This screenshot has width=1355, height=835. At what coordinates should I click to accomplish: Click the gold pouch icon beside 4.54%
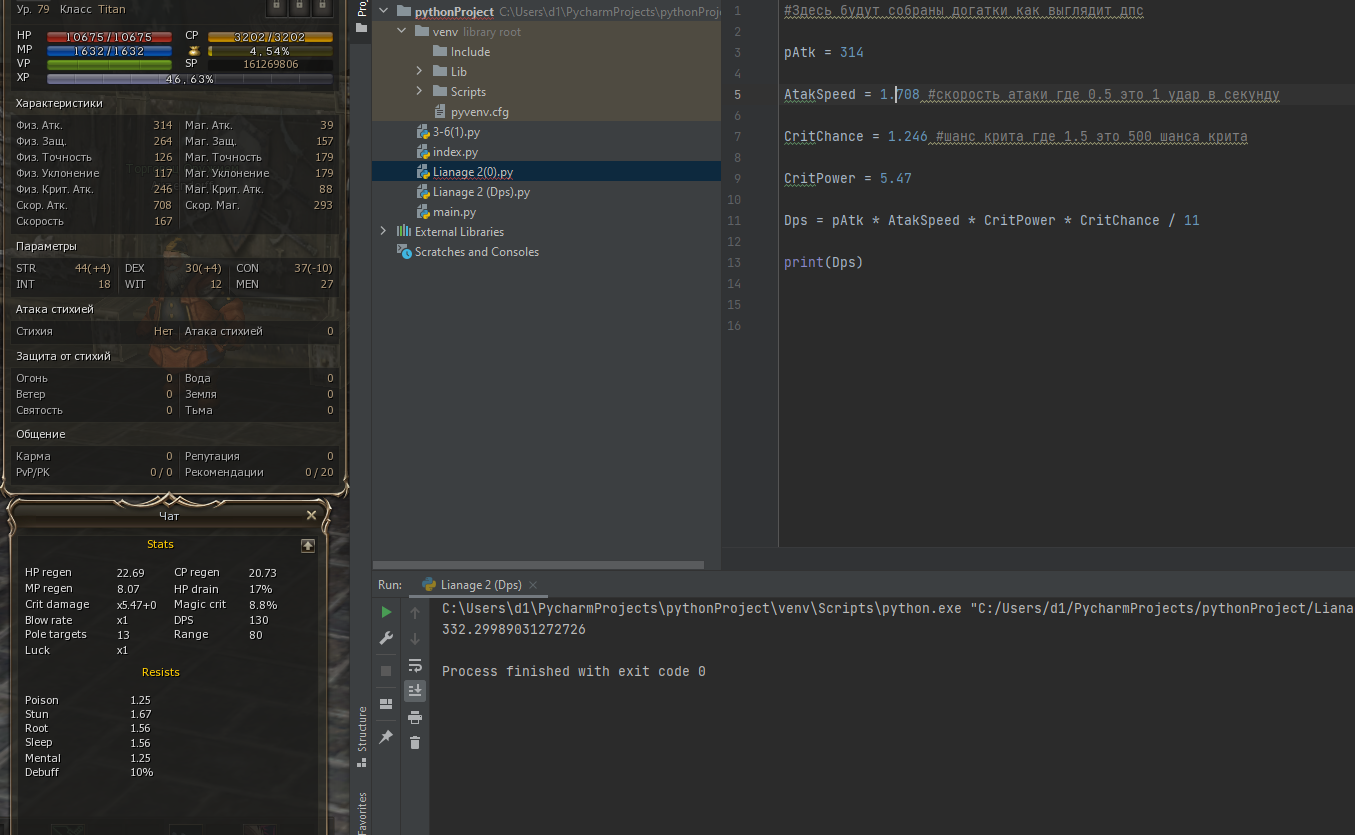point(194,51)
